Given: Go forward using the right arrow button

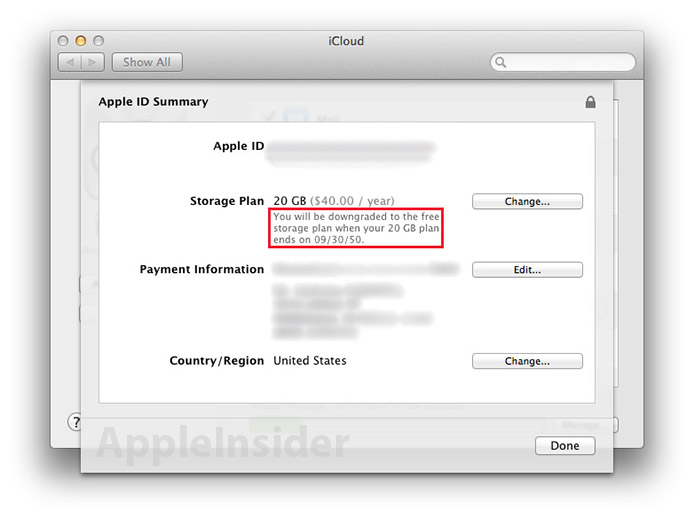Looking at the screenshot, I should tap(94, 62).
